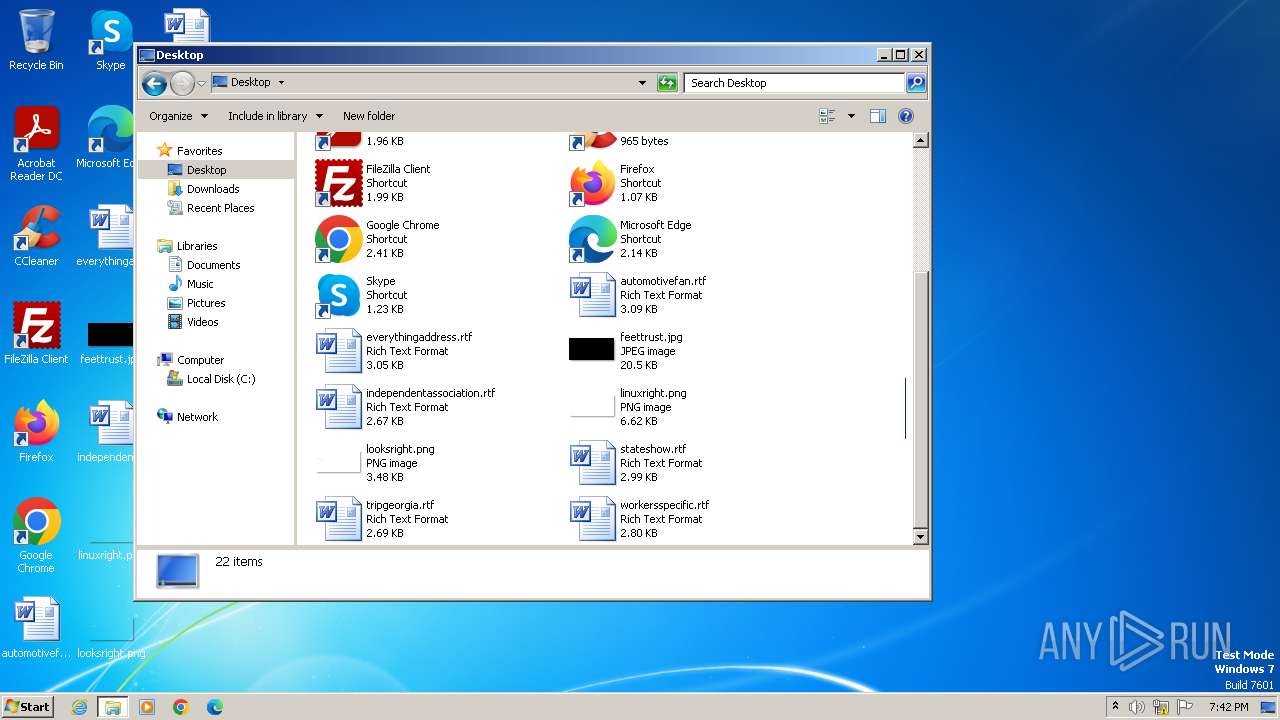Viewport: 1280px width, 720px height.
Task: Click the Explorer Forward navigation button
Action: tap(182, 83)
